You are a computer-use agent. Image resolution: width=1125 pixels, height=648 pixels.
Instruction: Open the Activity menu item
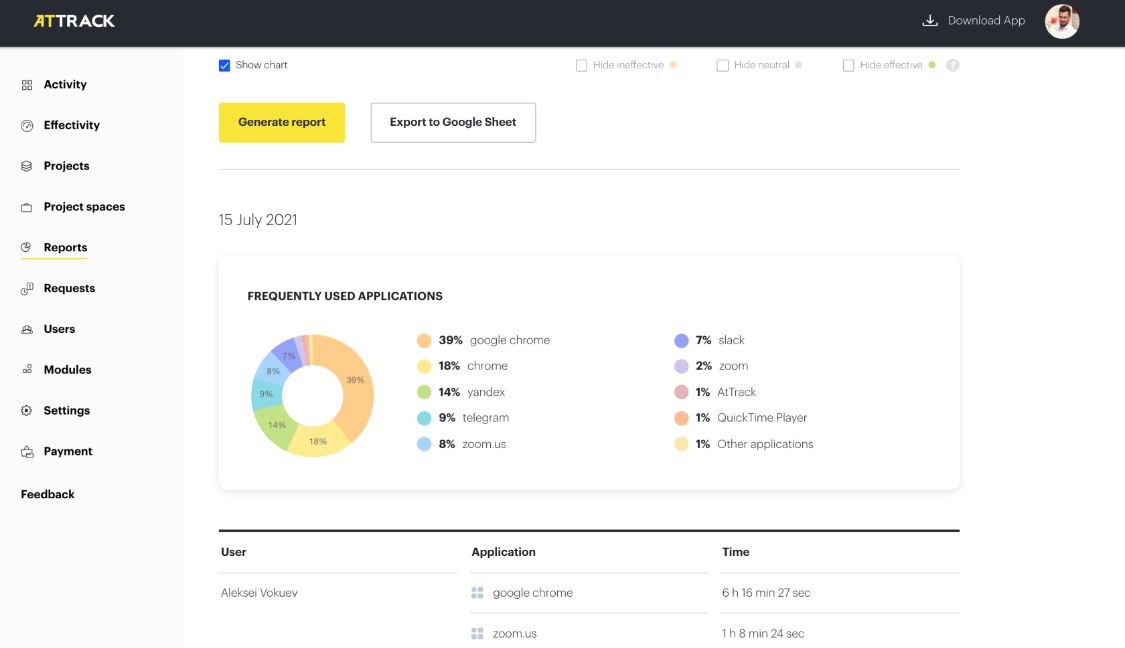[65, 85]
